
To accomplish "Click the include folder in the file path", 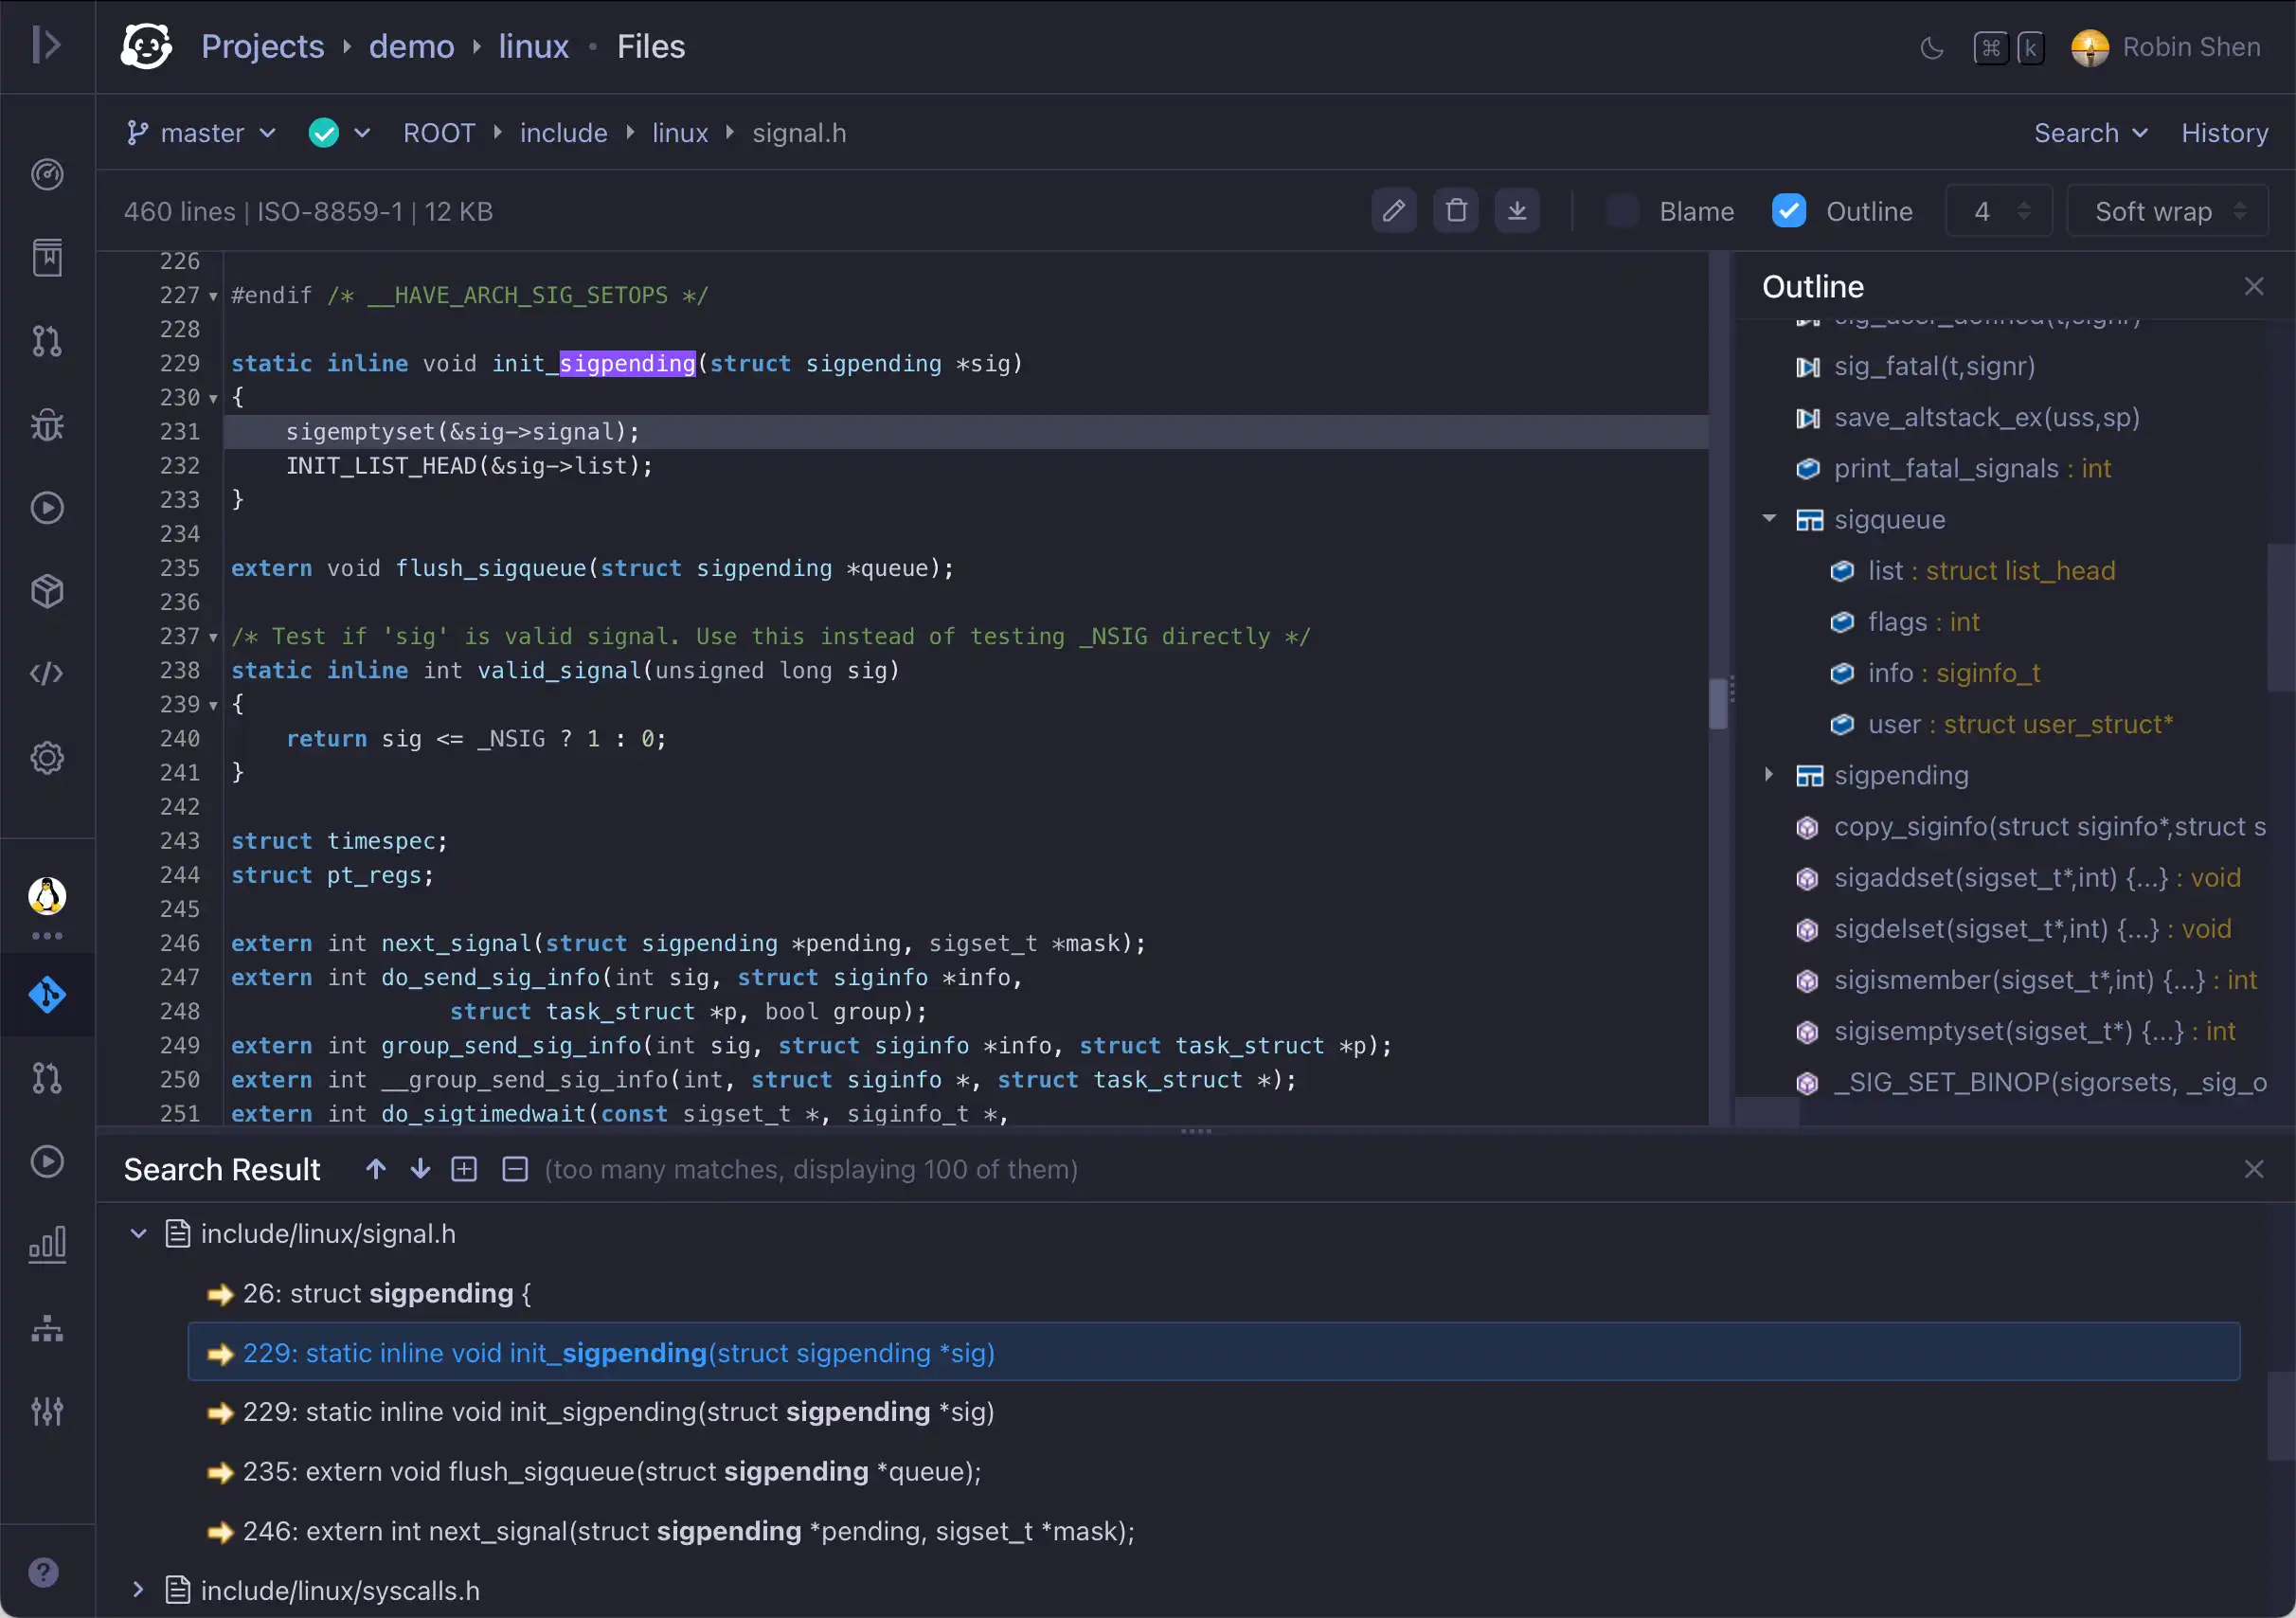I will coord(563,133).
